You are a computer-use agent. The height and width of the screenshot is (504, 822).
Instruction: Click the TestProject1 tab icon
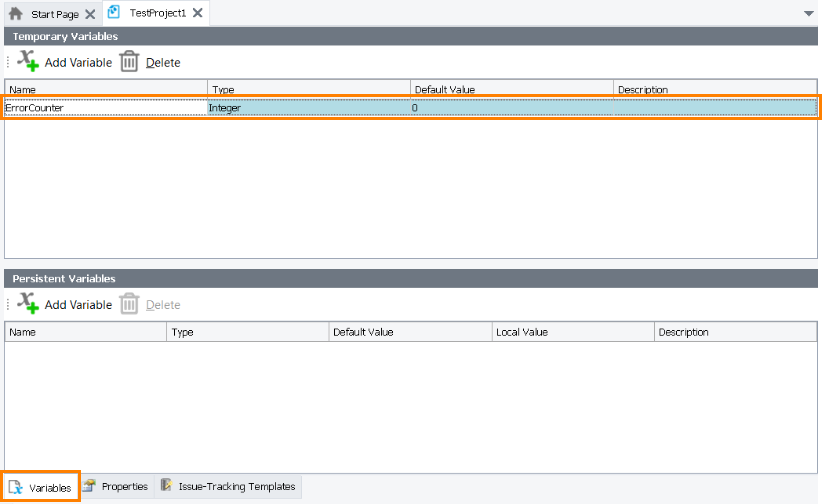click(114, 13)
